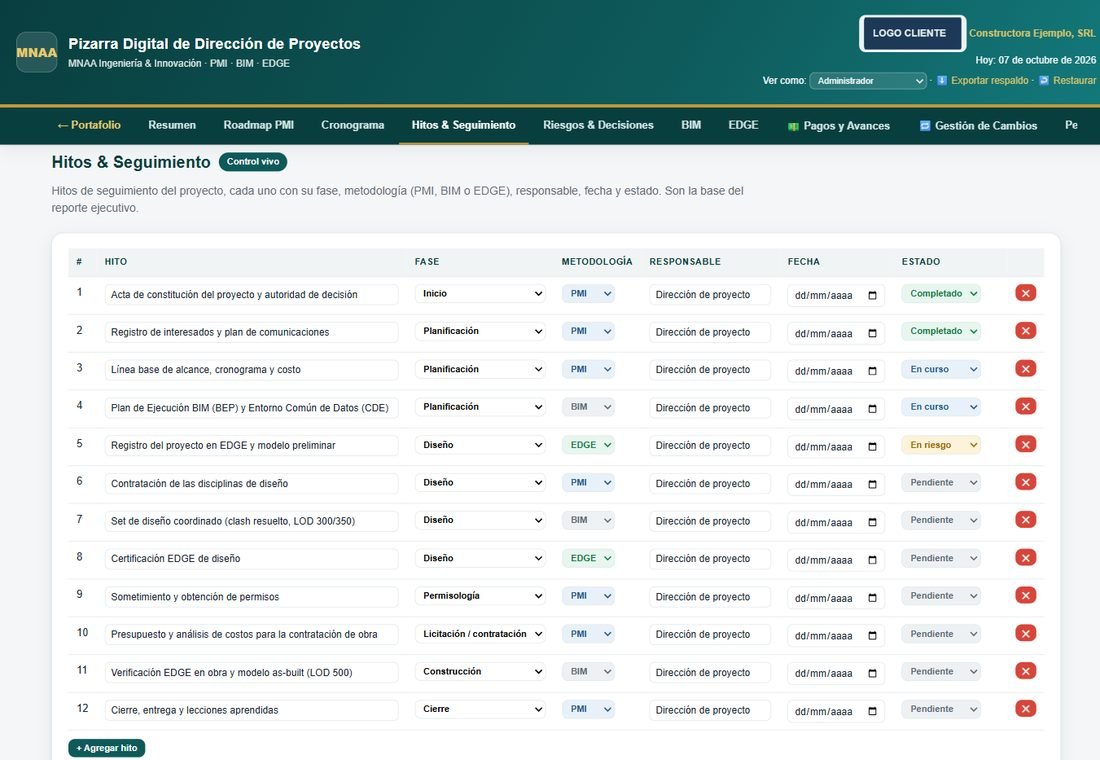Image resolution: width=1100 pixels, height=760 pixels.
Task: Open calendar icon for hito 7 fecha
Action: [x=872, y=522]
